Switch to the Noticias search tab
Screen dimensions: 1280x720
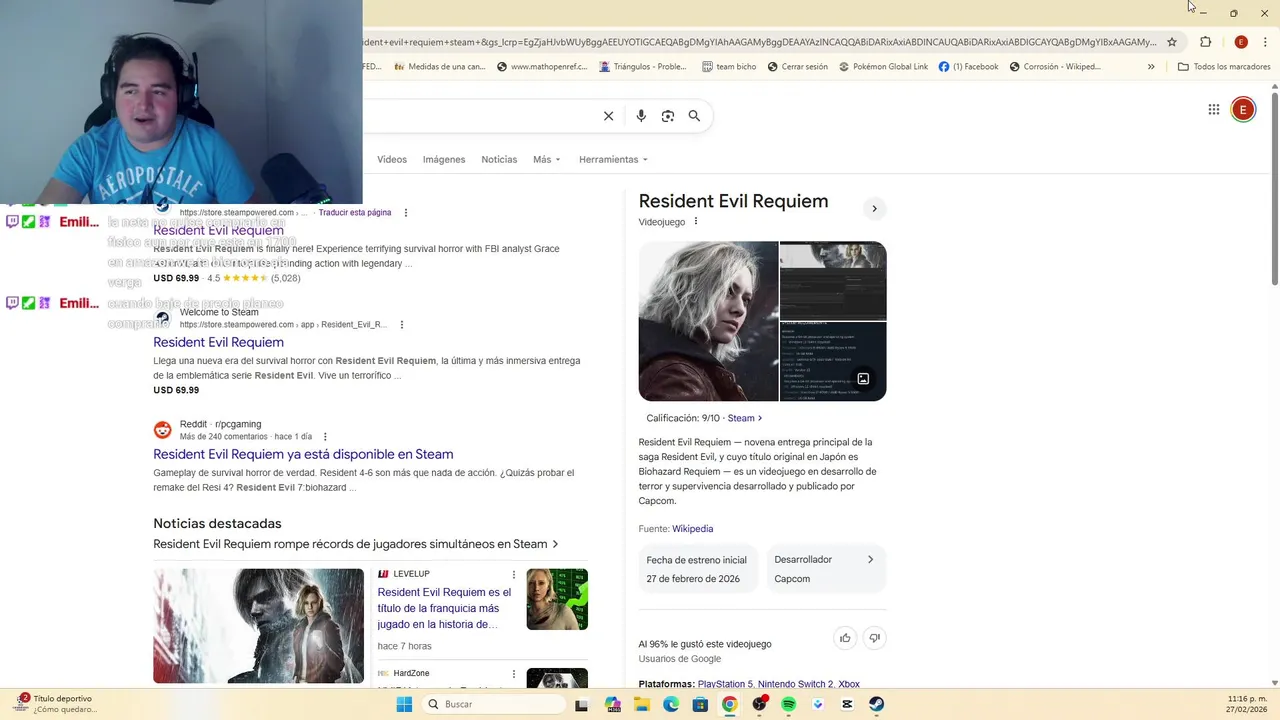[x=499, y=160]
